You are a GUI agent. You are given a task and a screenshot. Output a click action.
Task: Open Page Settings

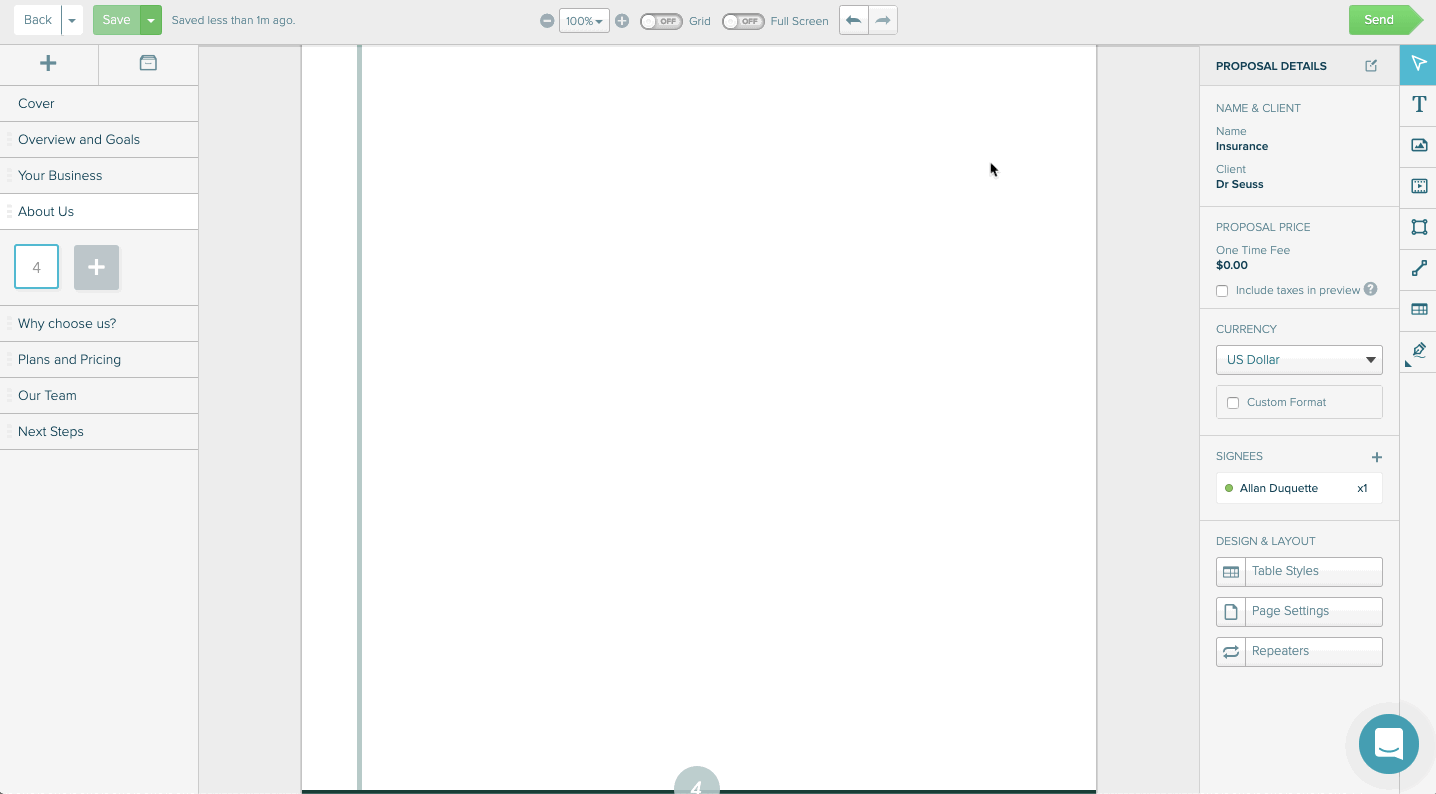click(x=1298, y=611)
